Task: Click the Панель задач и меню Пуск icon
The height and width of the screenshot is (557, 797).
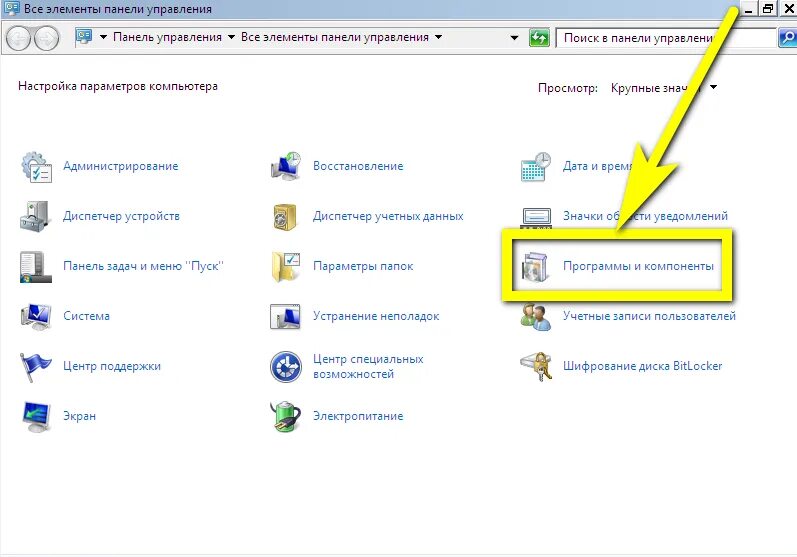Action: [36, 266]
